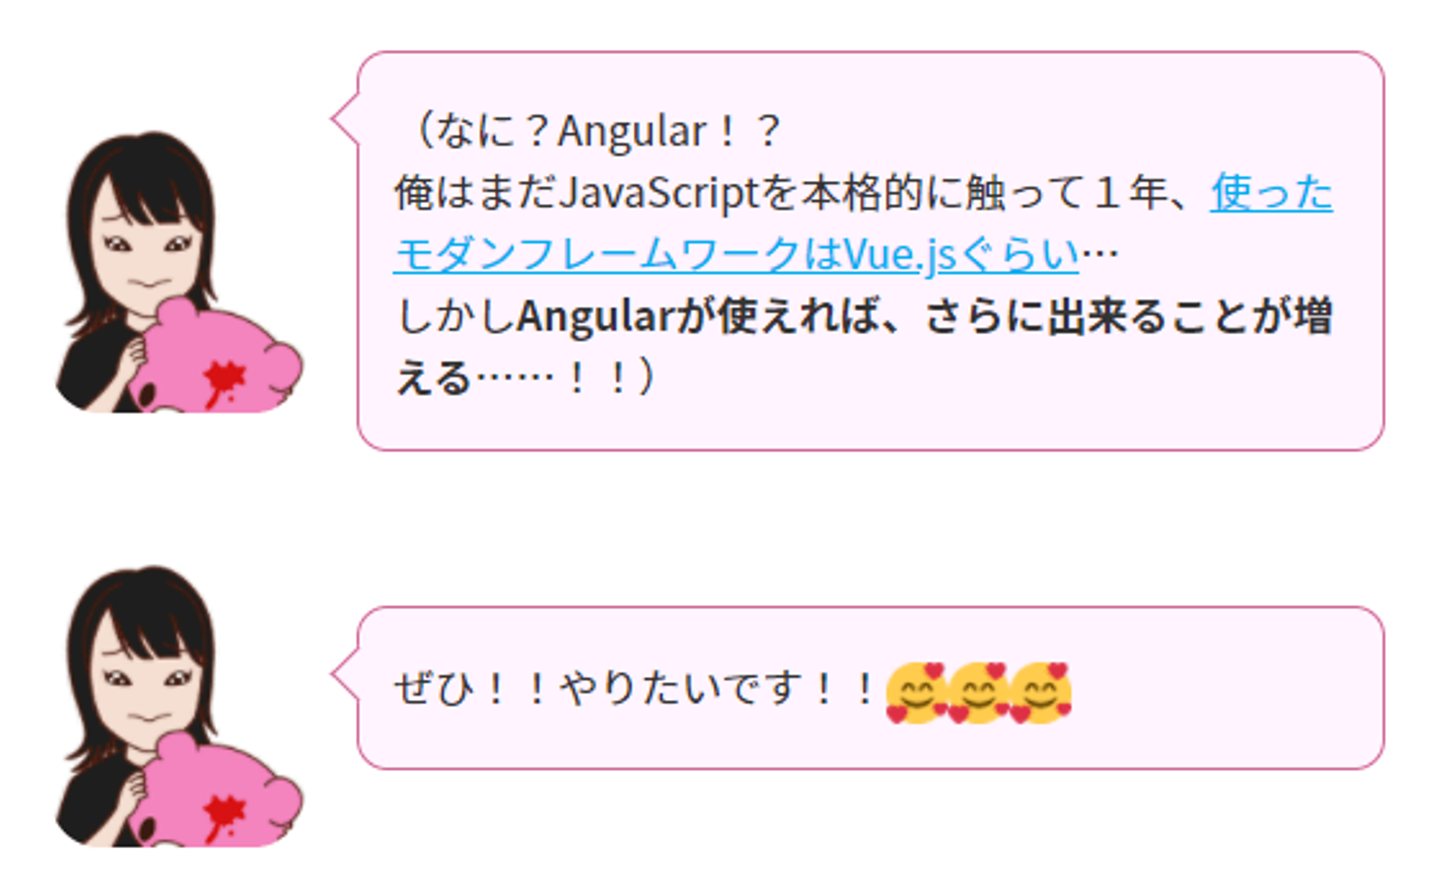Image resolution: width=1440 pixels, height=879 pixels.
Task: Select the first smiling hearts emoji
Action: [916, 692]
